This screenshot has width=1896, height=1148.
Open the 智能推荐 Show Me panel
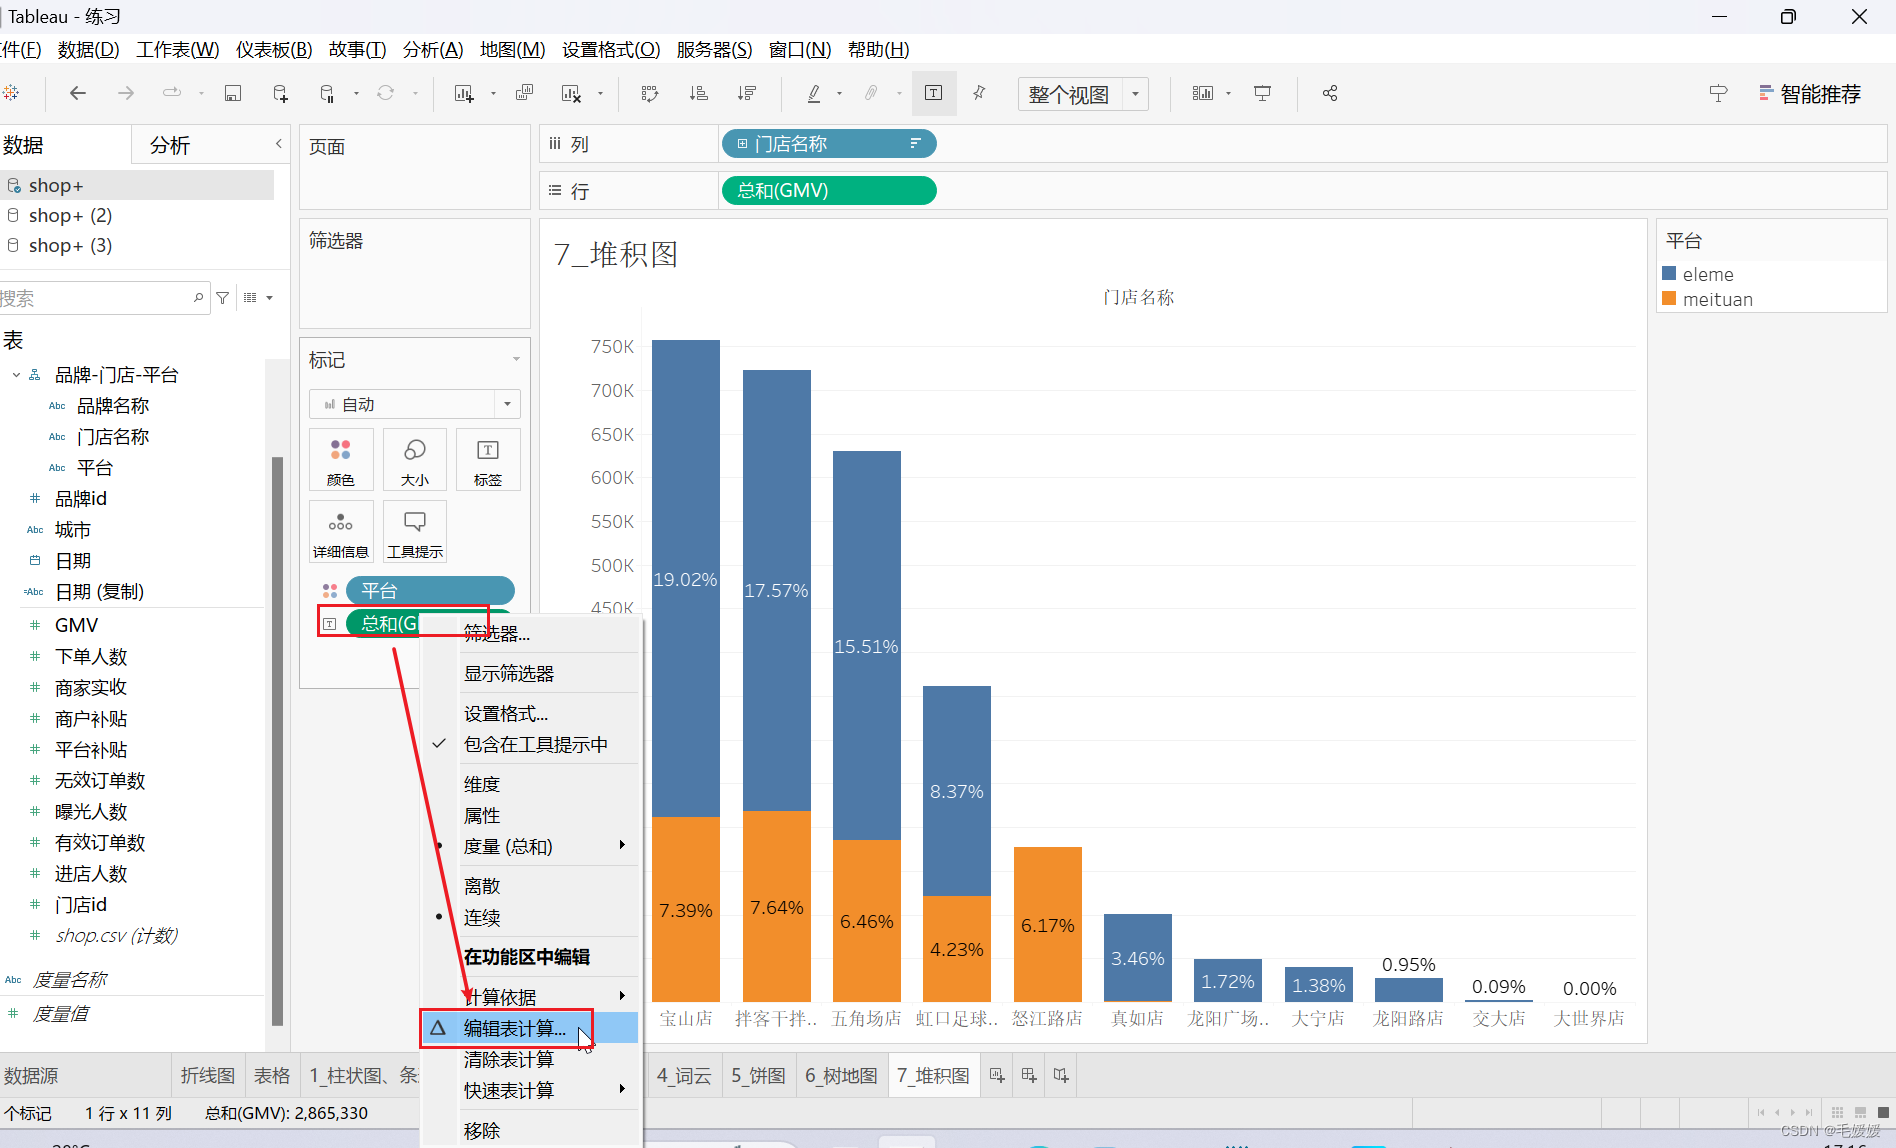click(x=1809, y=94)
